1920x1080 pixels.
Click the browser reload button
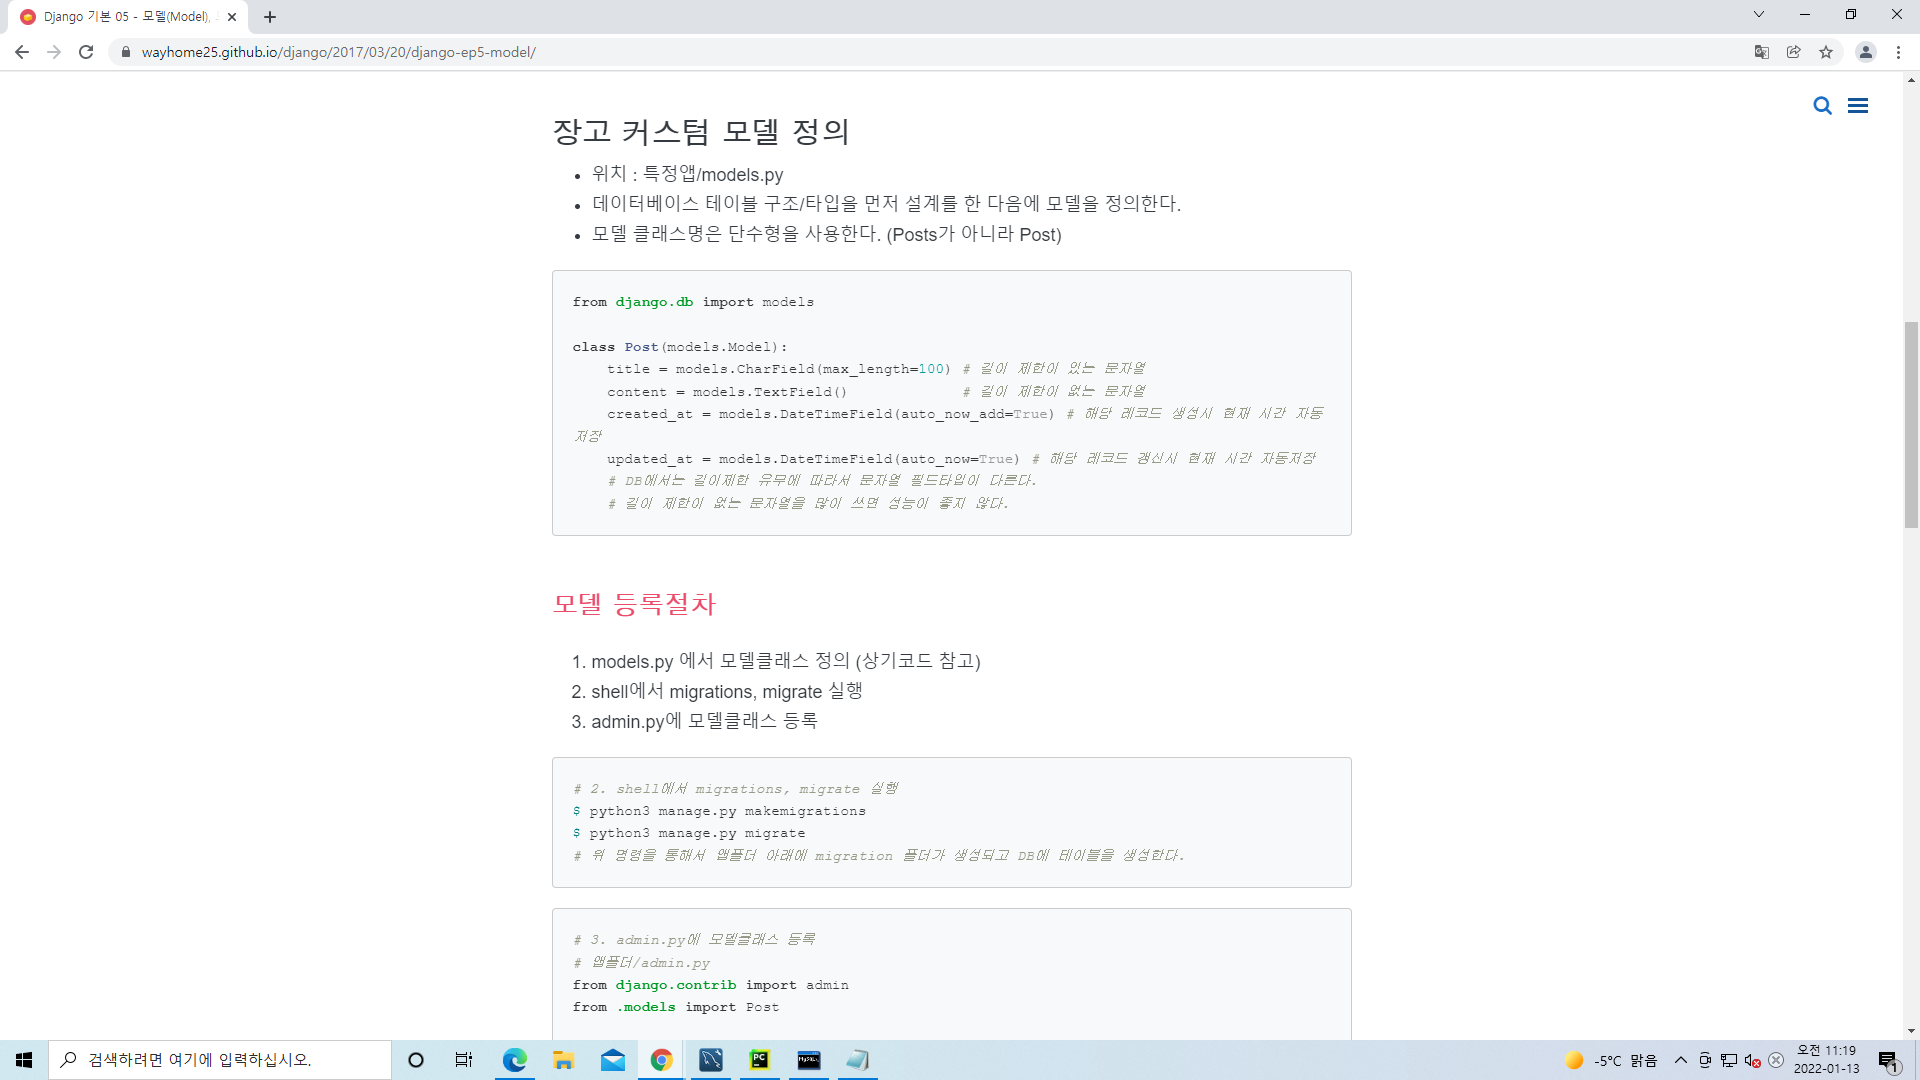(x=86, y=52)
